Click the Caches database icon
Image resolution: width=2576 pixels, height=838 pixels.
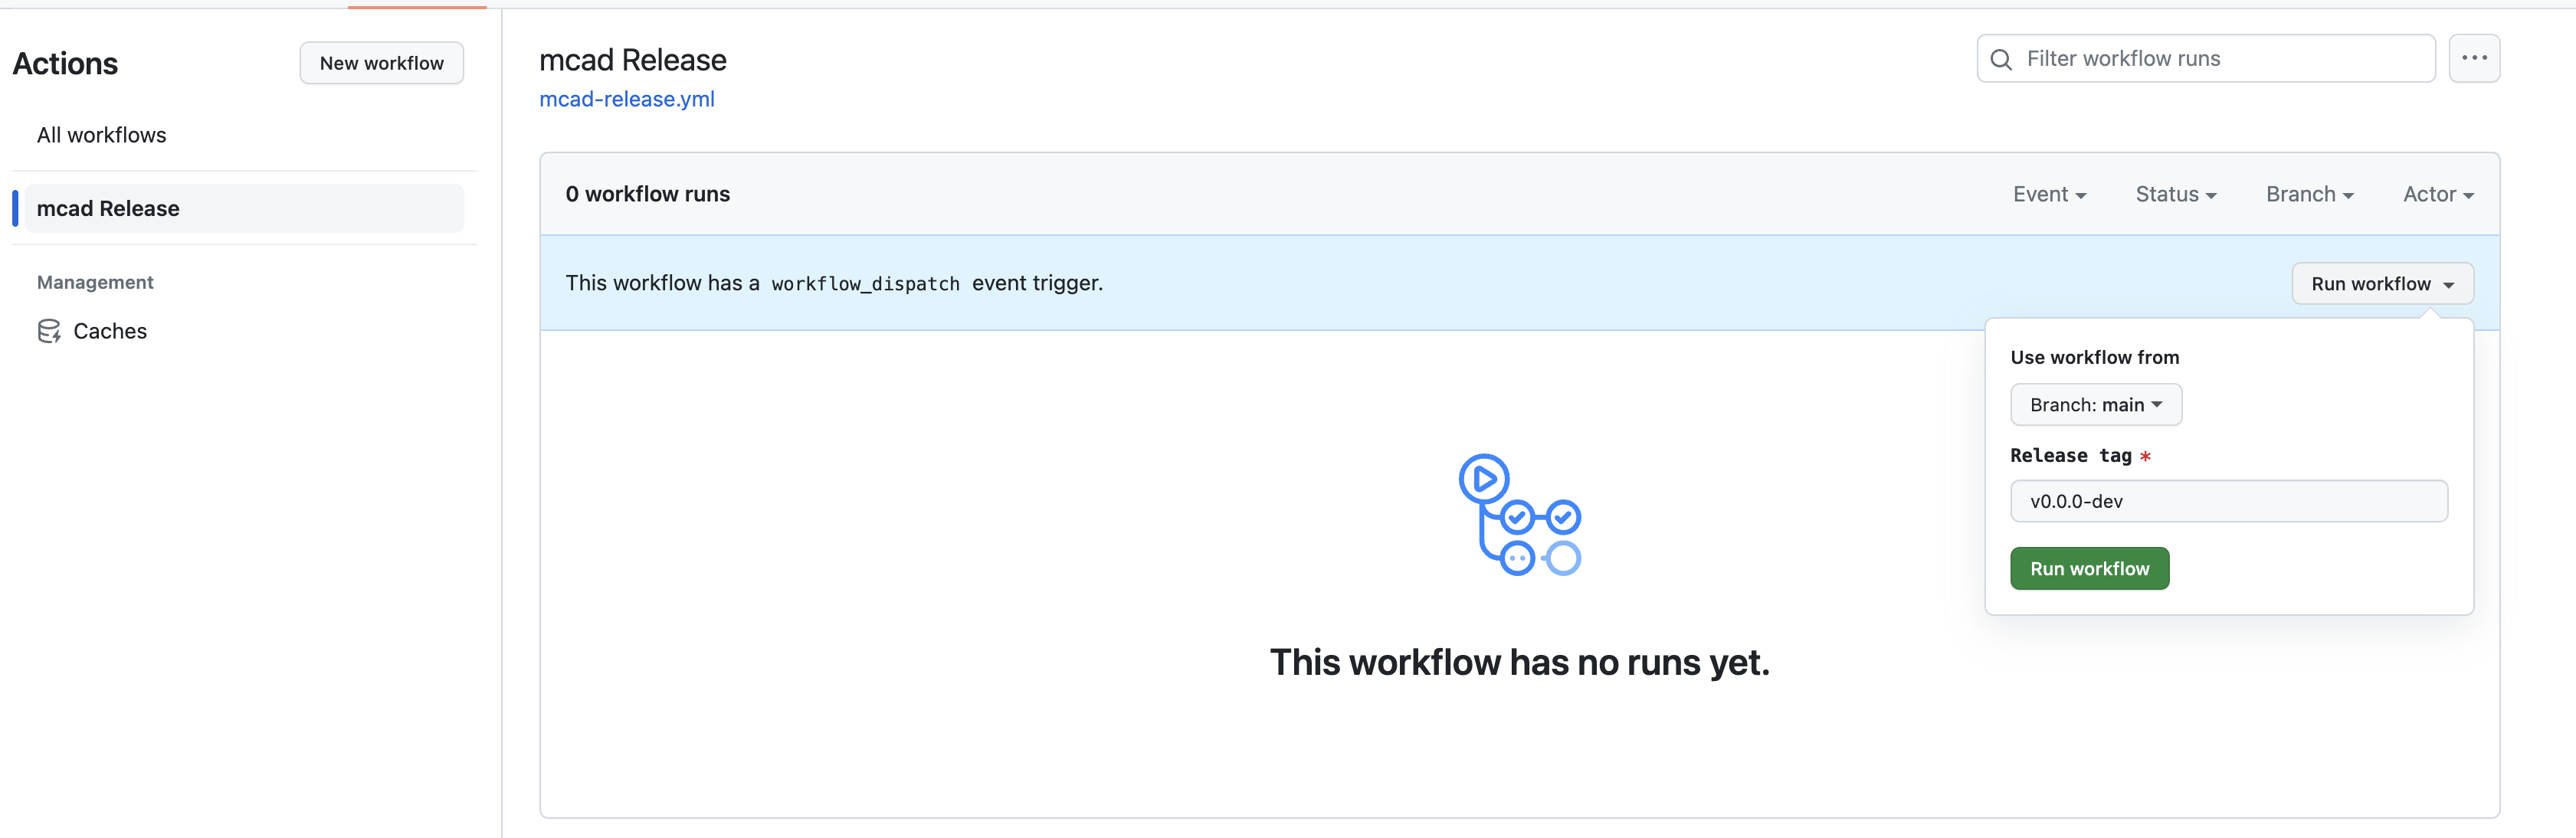pos(49,331)
